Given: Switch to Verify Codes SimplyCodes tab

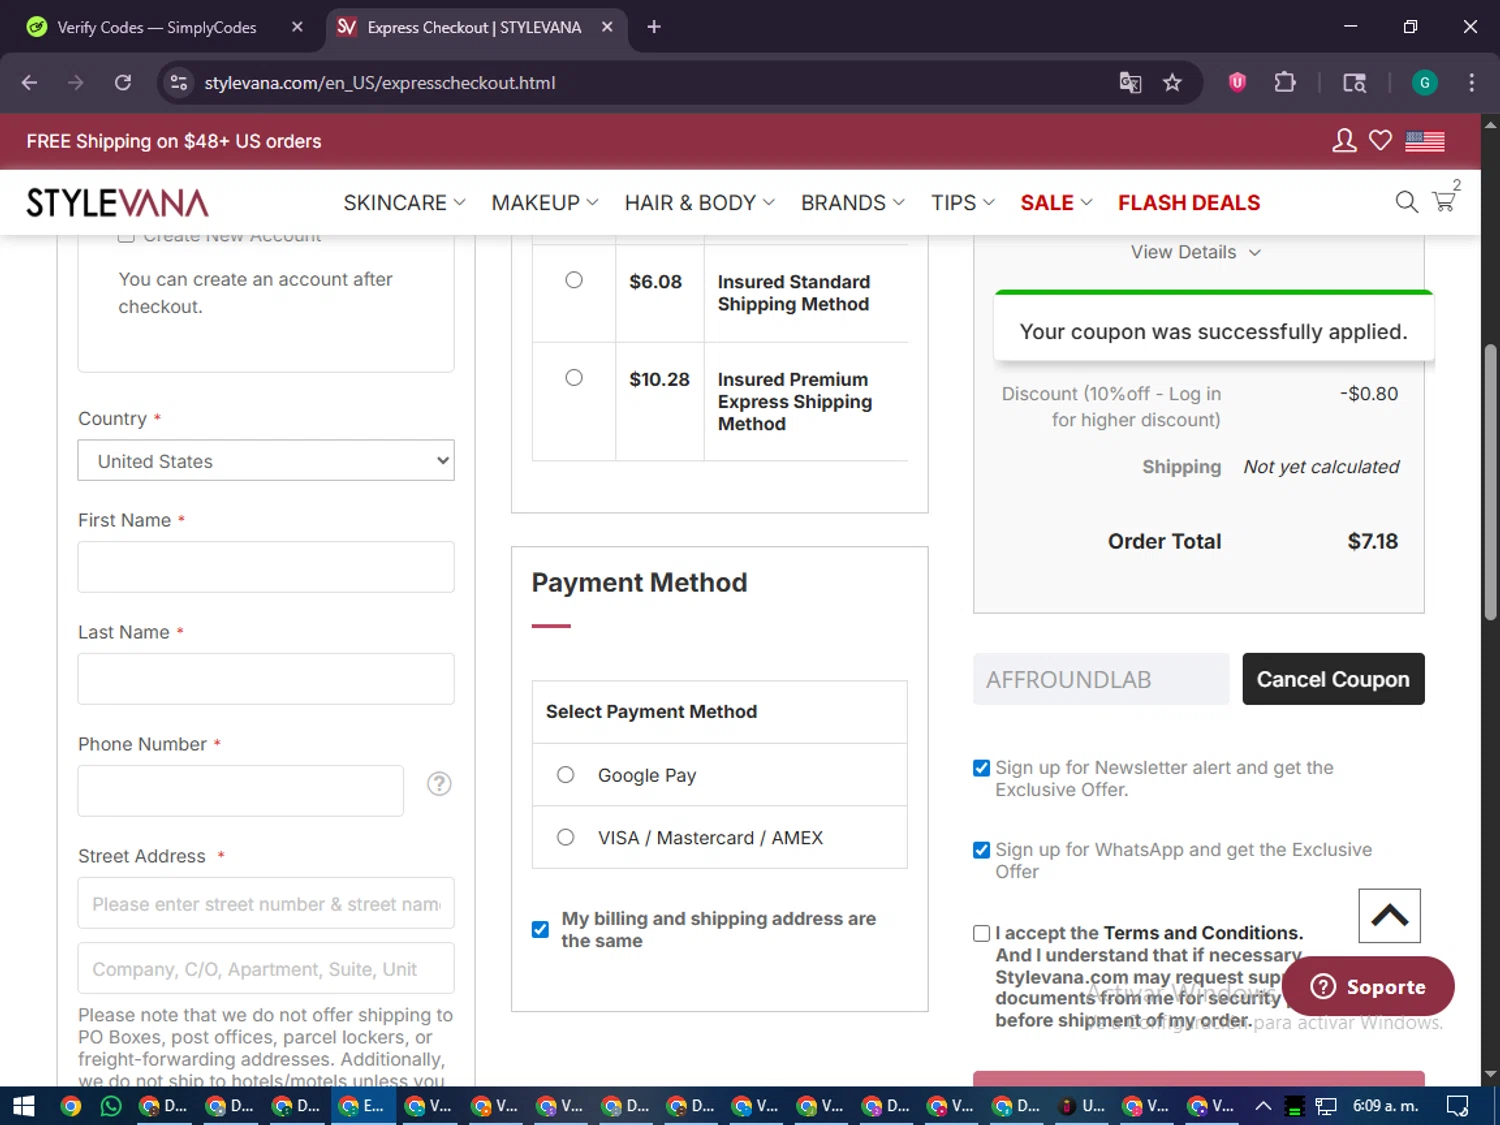Looking at the screenshot, I should click(157, 28).
